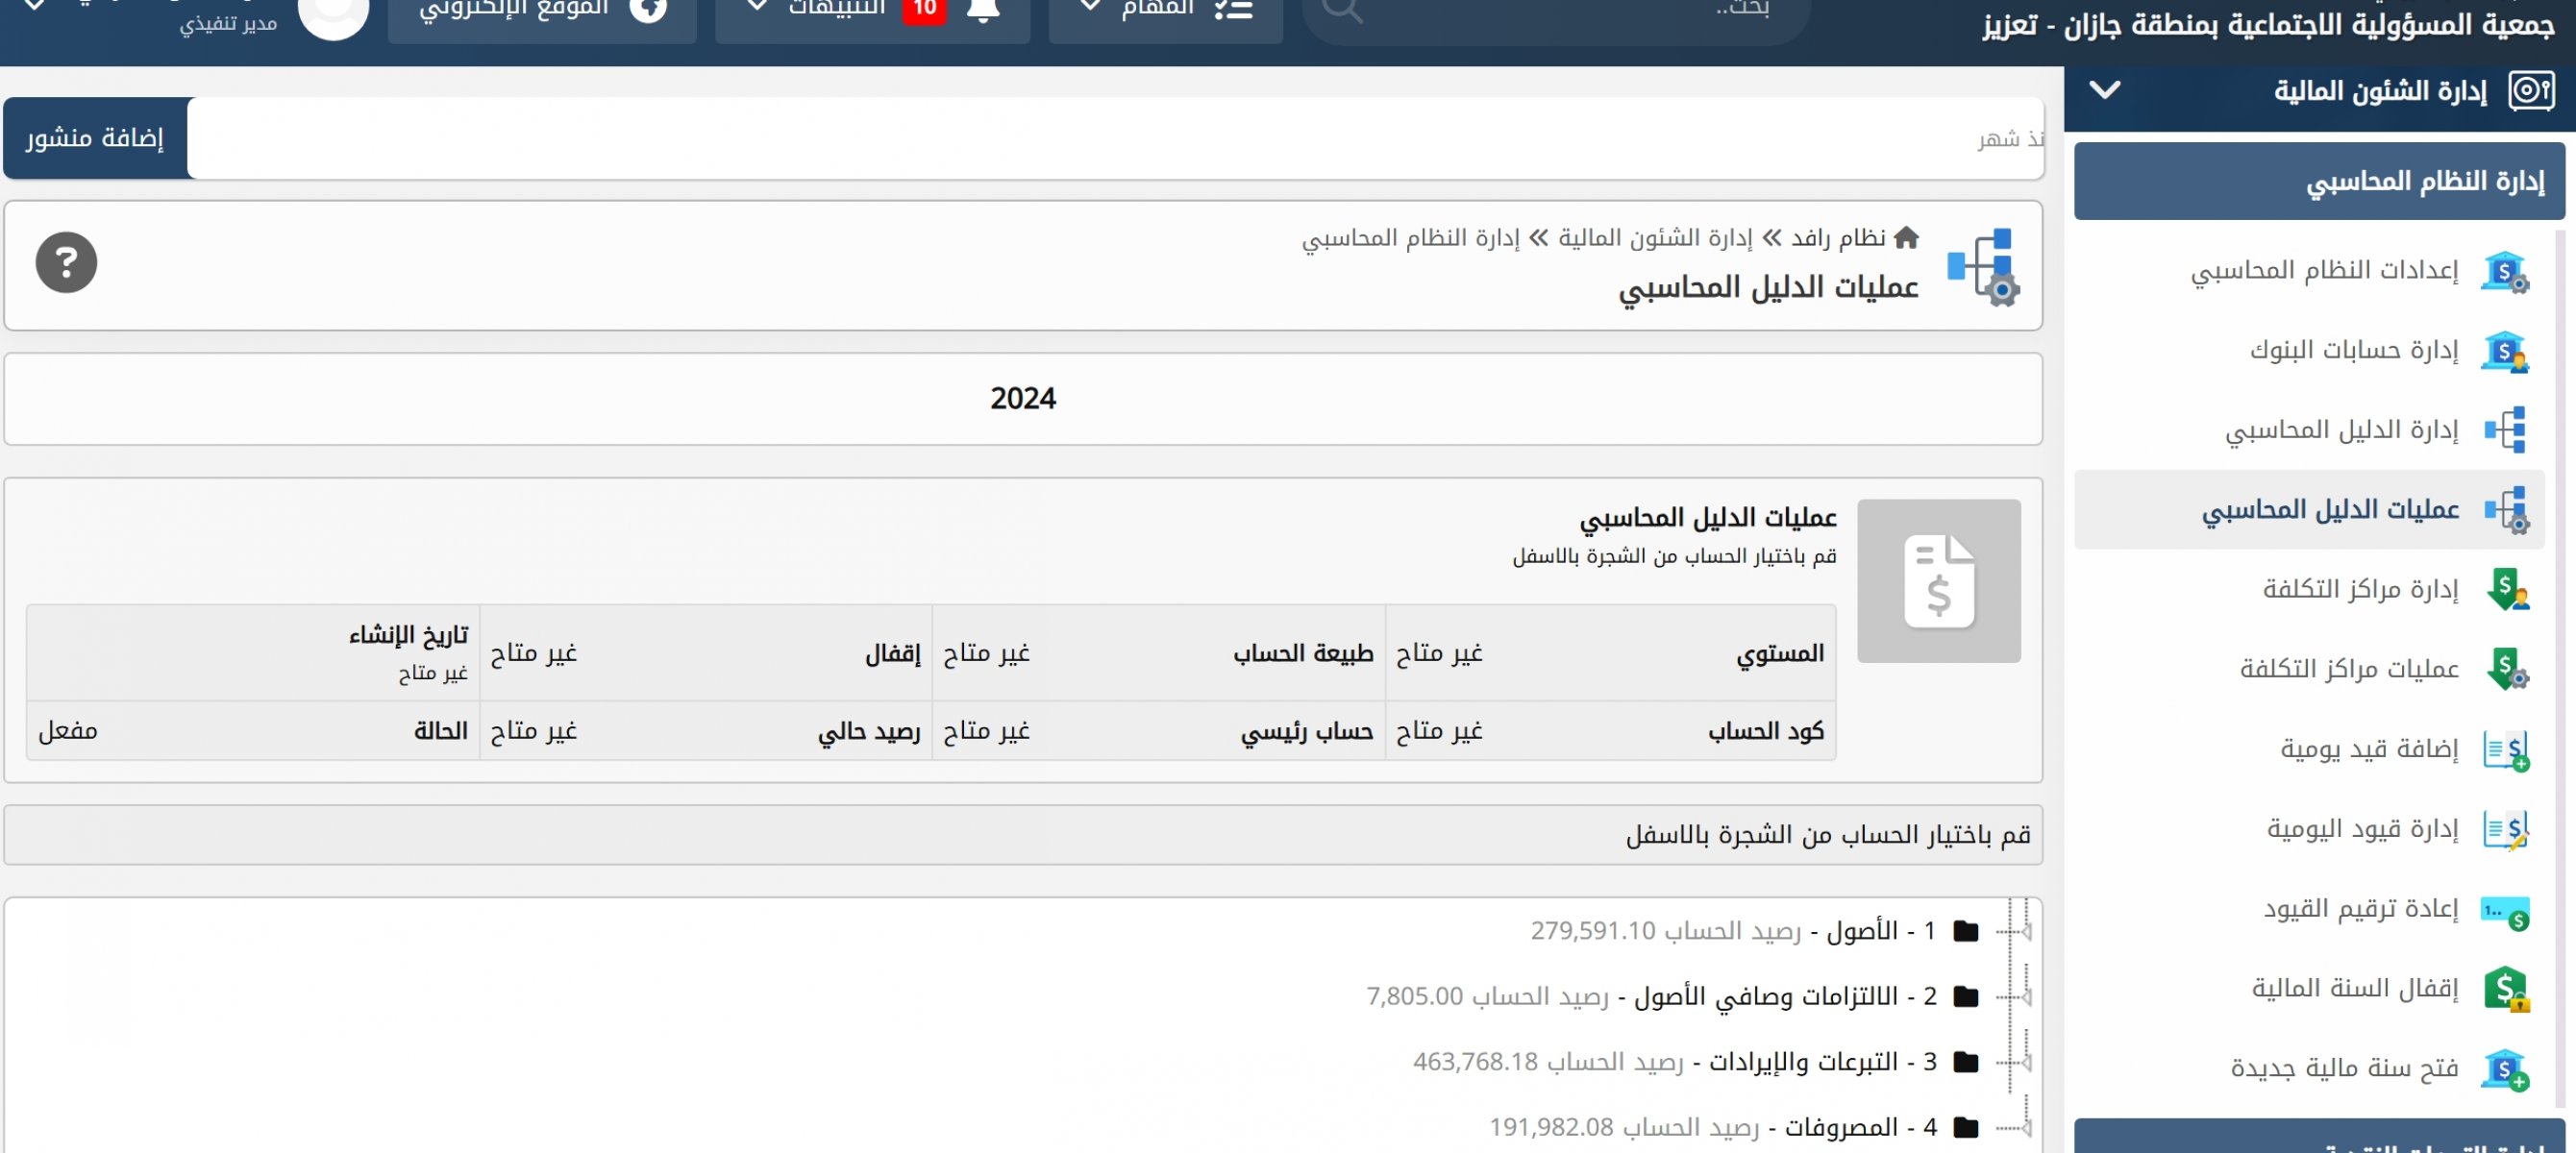Click the notifications bell icon
Viewport: 2576px width, 1153px height.
coord(983,10)
